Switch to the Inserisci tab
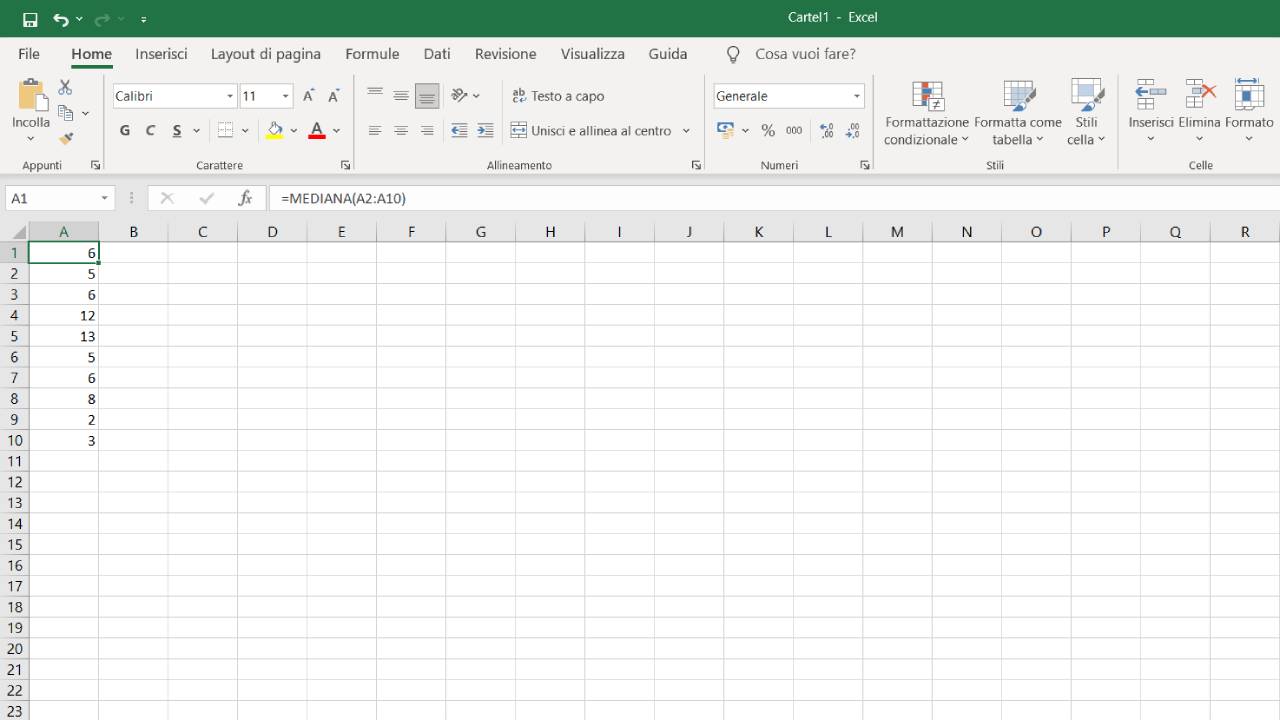The height and width of the screenshot is (720, 1280). (161, 54)
